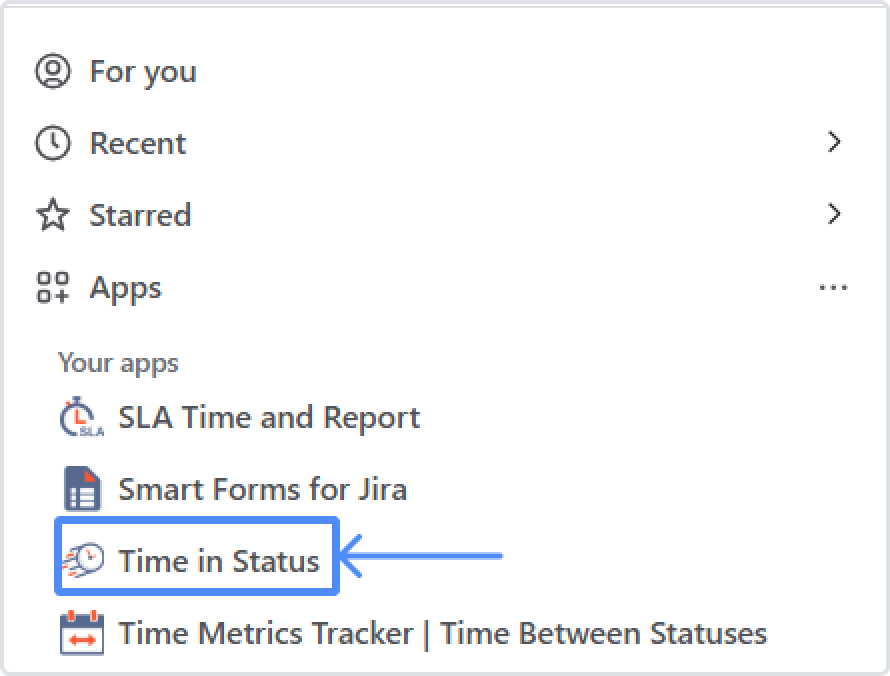Viewport: 890px width, 676px height.
Task: Click the Time in Status clock icon
Action: click(x=82, y=561)
